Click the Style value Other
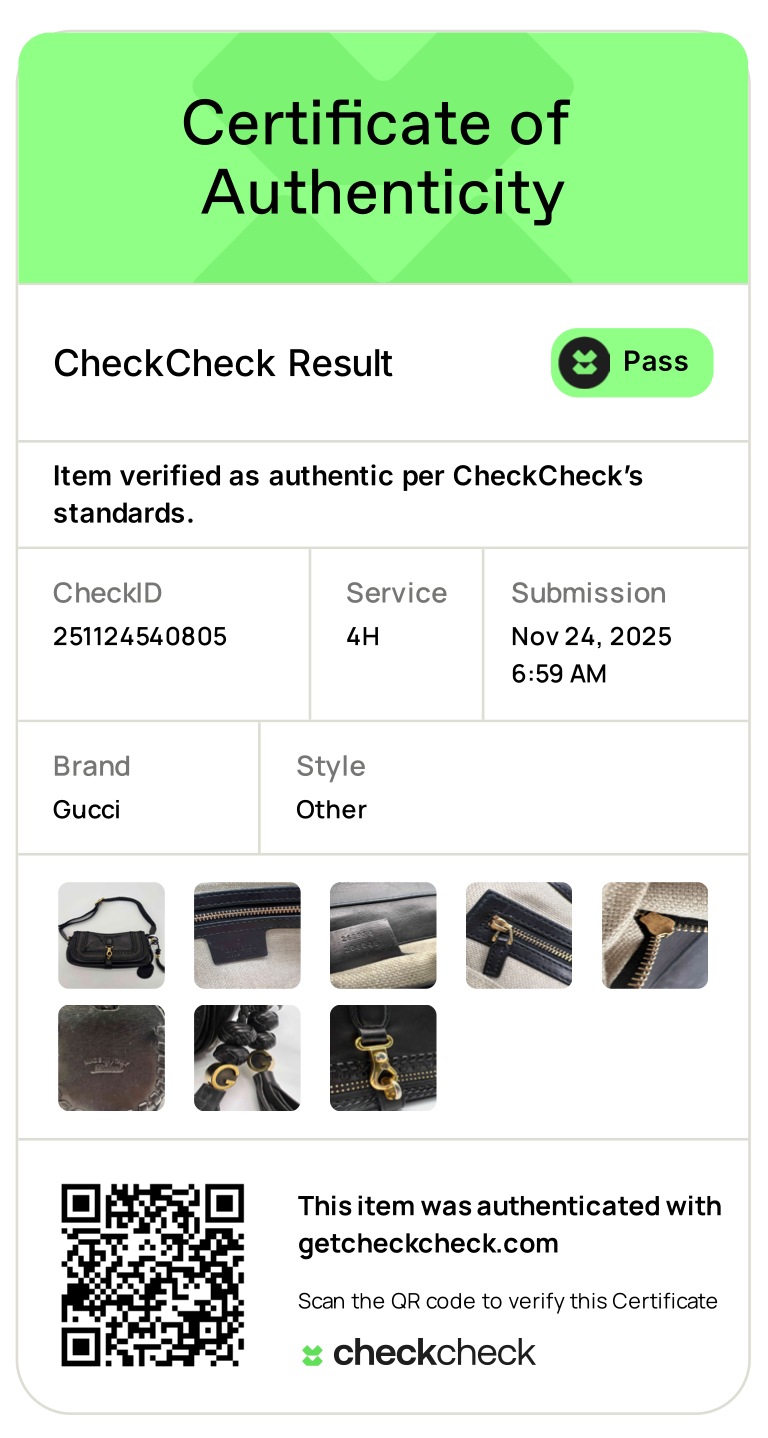 331,810
